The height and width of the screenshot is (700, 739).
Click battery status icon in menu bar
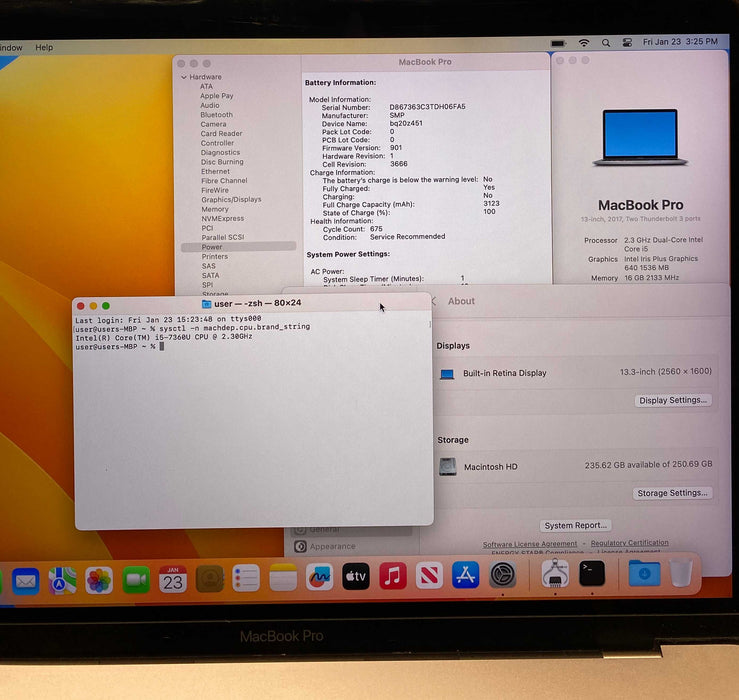(x=558, y=43)
